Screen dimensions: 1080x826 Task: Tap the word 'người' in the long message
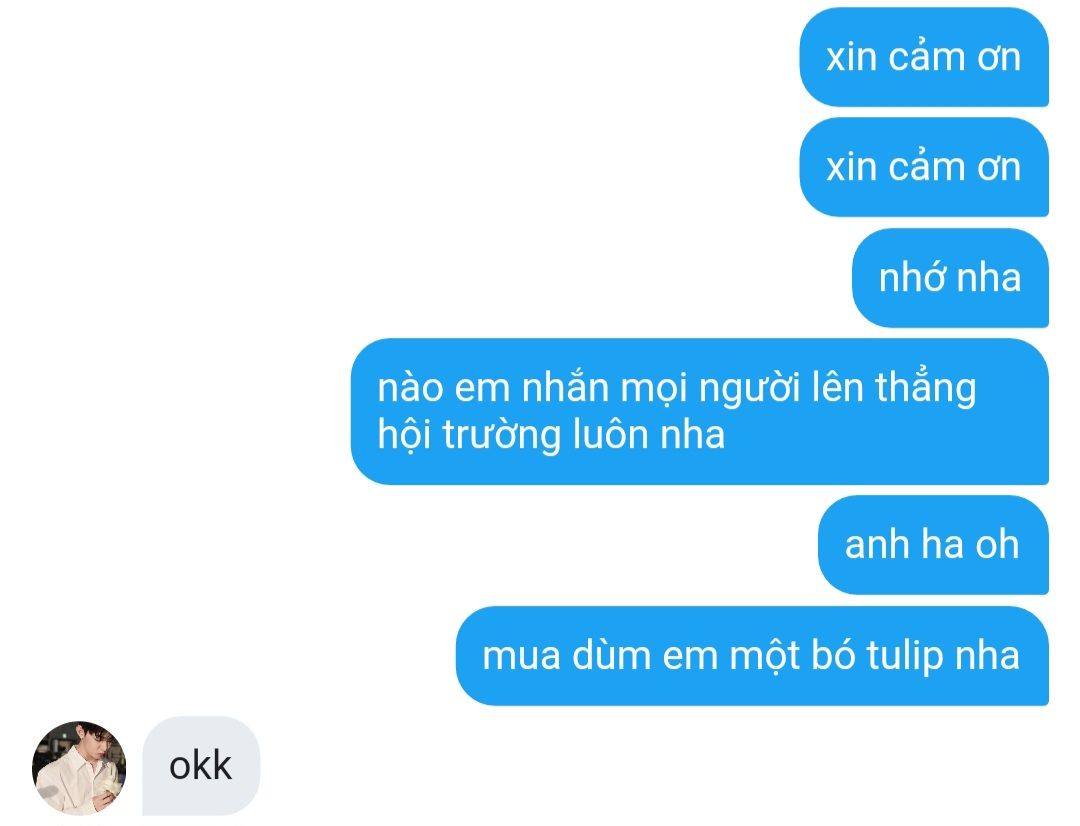pos(749,389)
